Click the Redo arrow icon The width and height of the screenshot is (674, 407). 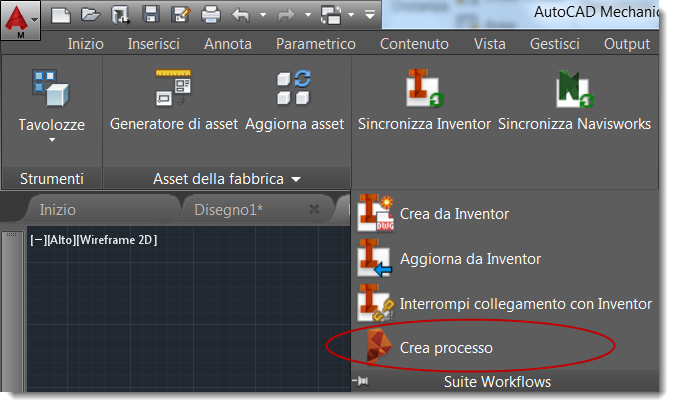coord(286,15)
